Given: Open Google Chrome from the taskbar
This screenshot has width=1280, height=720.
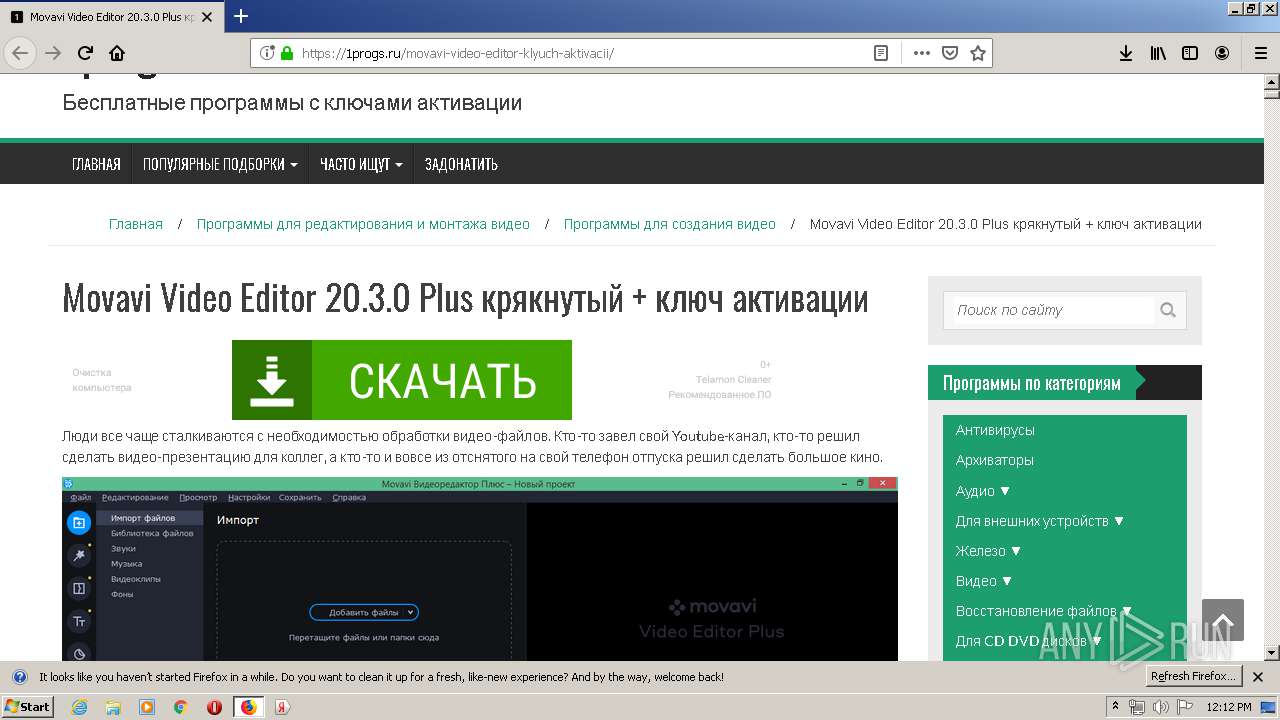Looking at the screenshot, I should pyautogui.click(x=180, y=707).
